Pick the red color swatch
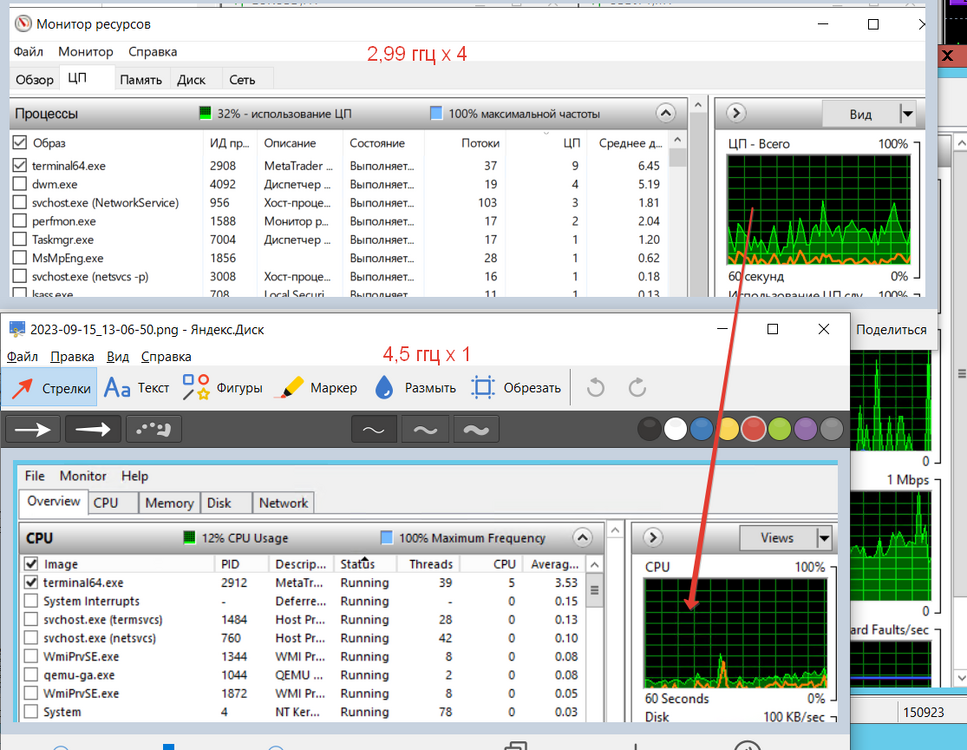This screenshot has width=967, height=750. coord(754,429)
